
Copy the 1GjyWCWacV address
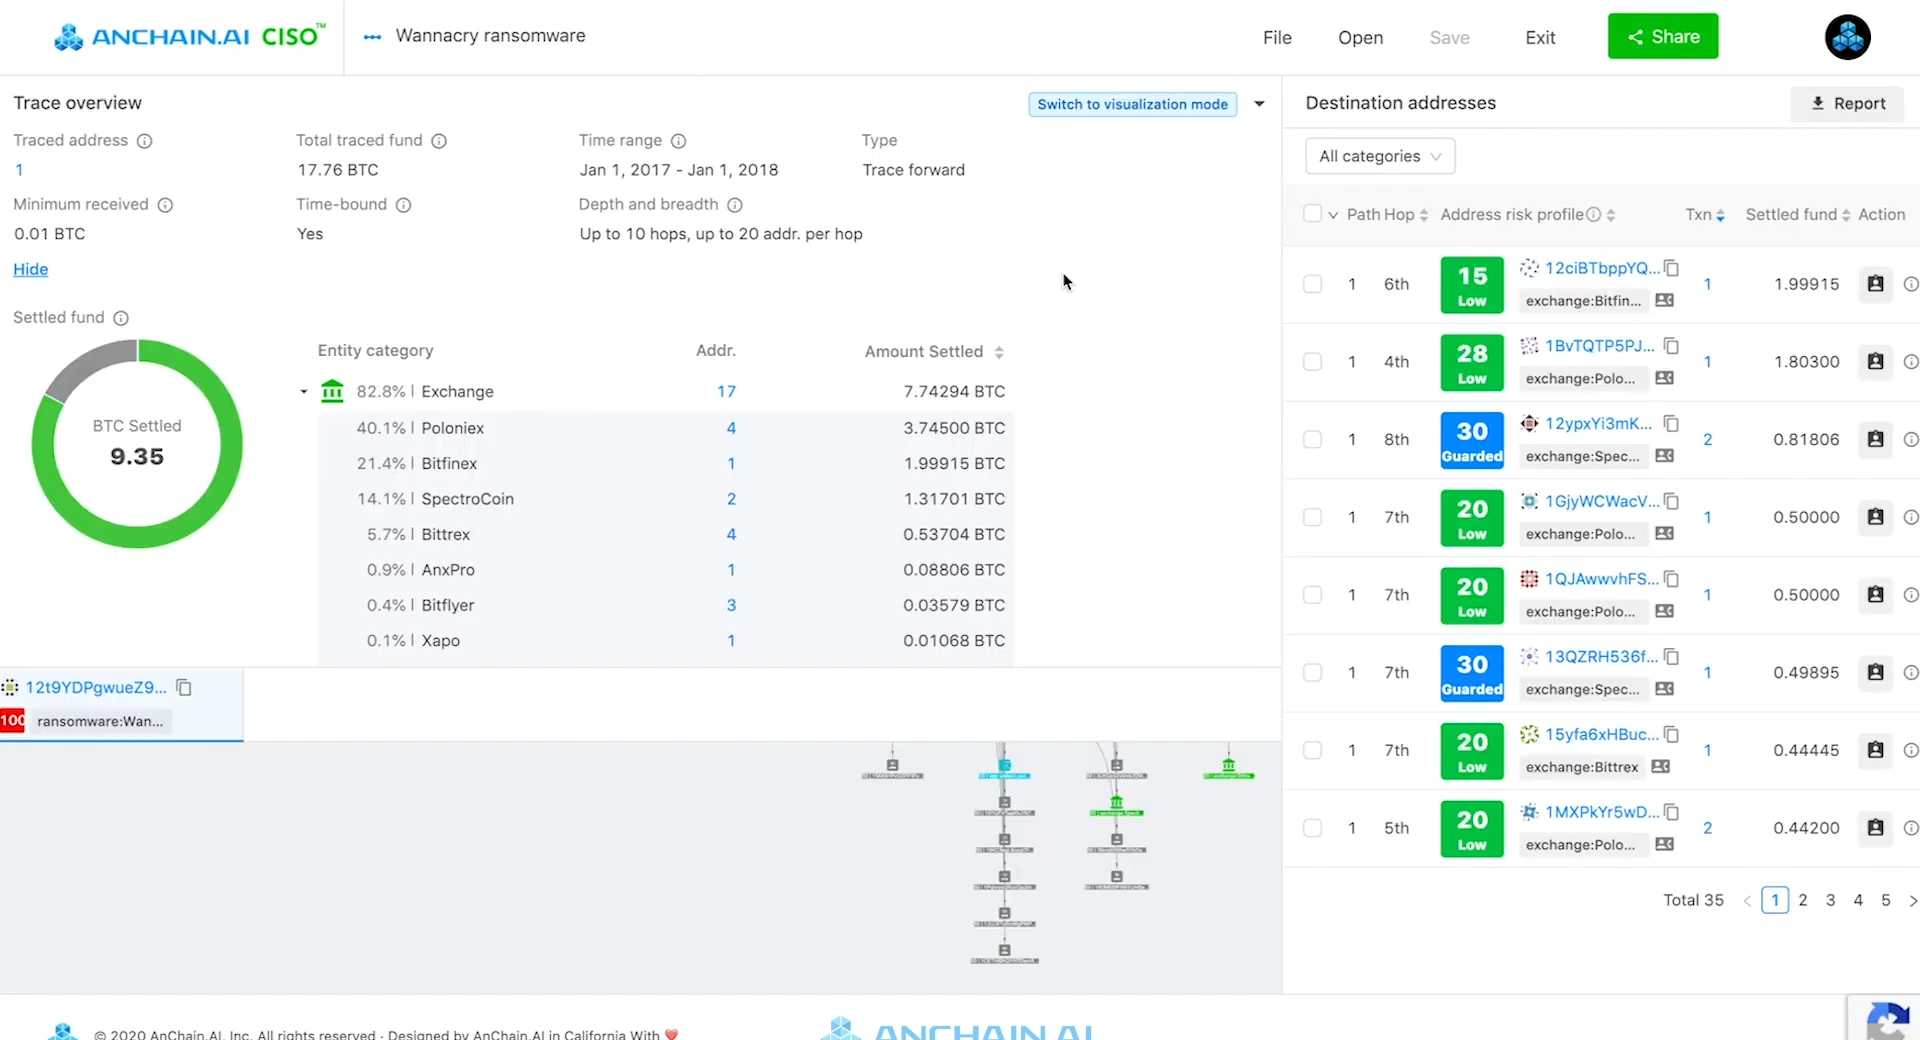pos(1671,502)
